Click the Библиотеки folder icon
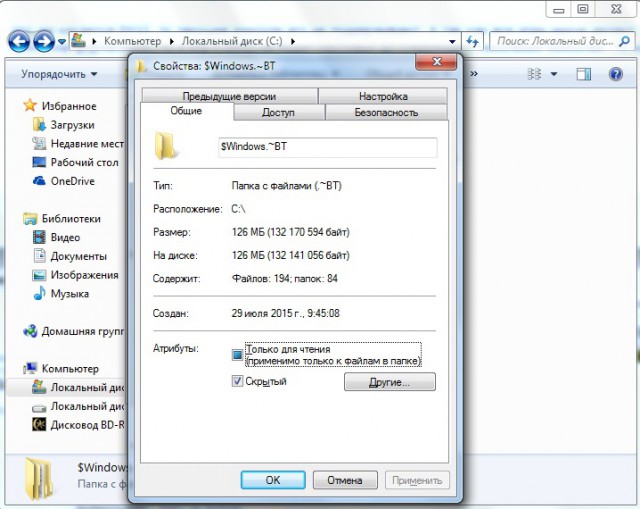Image resolution: width=640 pixels, height=509 pixels. (30, 218)
